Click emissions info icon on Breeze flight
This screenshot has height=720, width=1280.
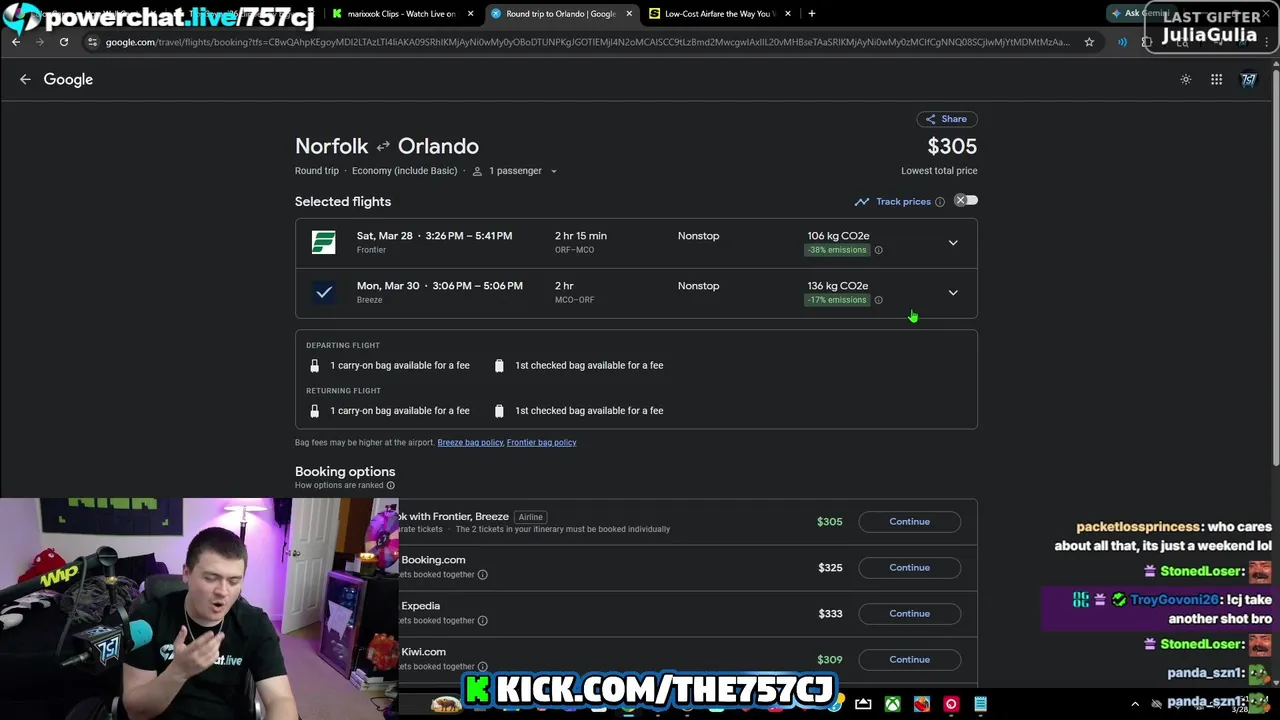click(878, 300)
